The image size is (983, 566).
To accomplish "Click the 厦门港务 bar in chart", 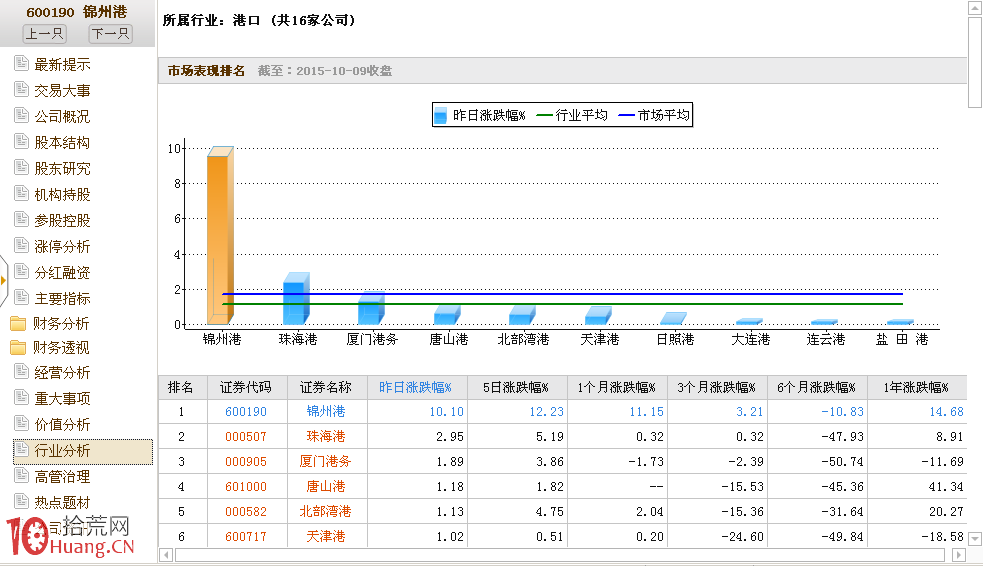I will coord(371,308).
